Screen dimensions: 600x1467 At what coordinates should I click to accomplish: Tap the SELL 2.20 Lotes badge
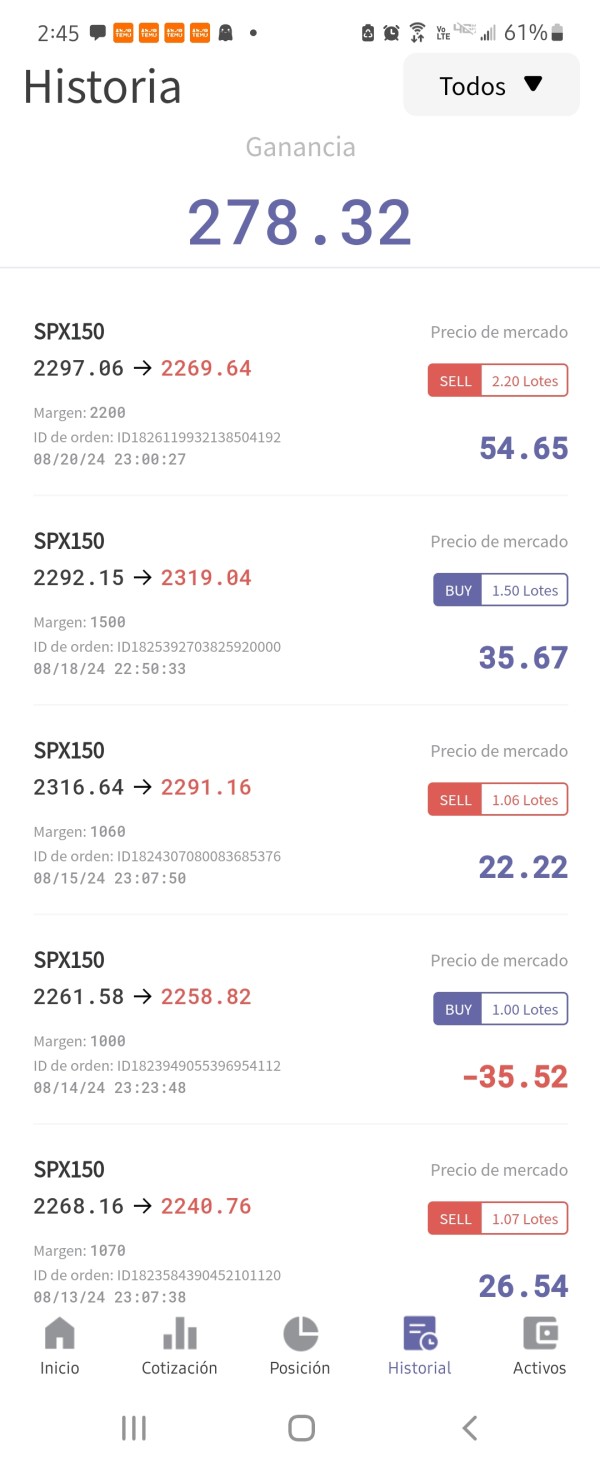point(498,381)
